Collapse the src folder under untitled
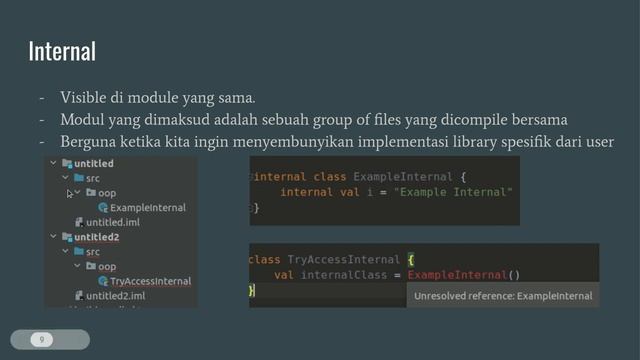 coord(65,178)
